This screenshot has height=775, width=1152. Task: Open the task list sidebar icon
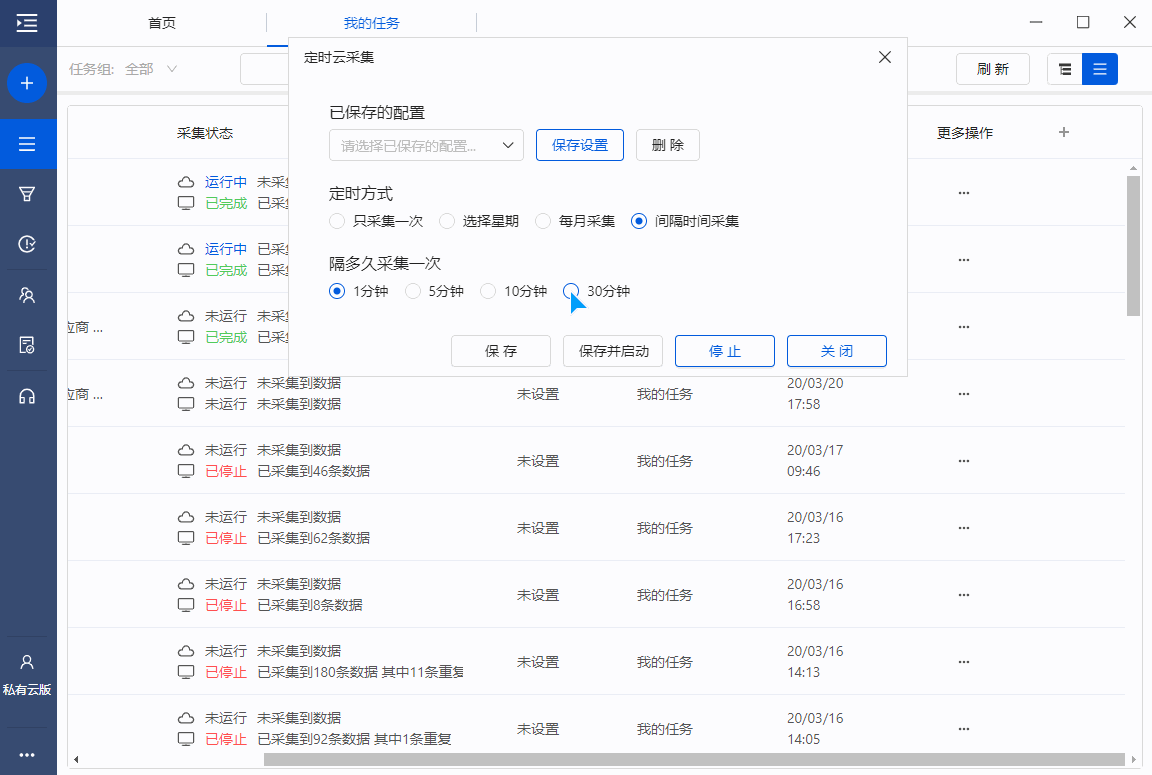click(27, 145)
